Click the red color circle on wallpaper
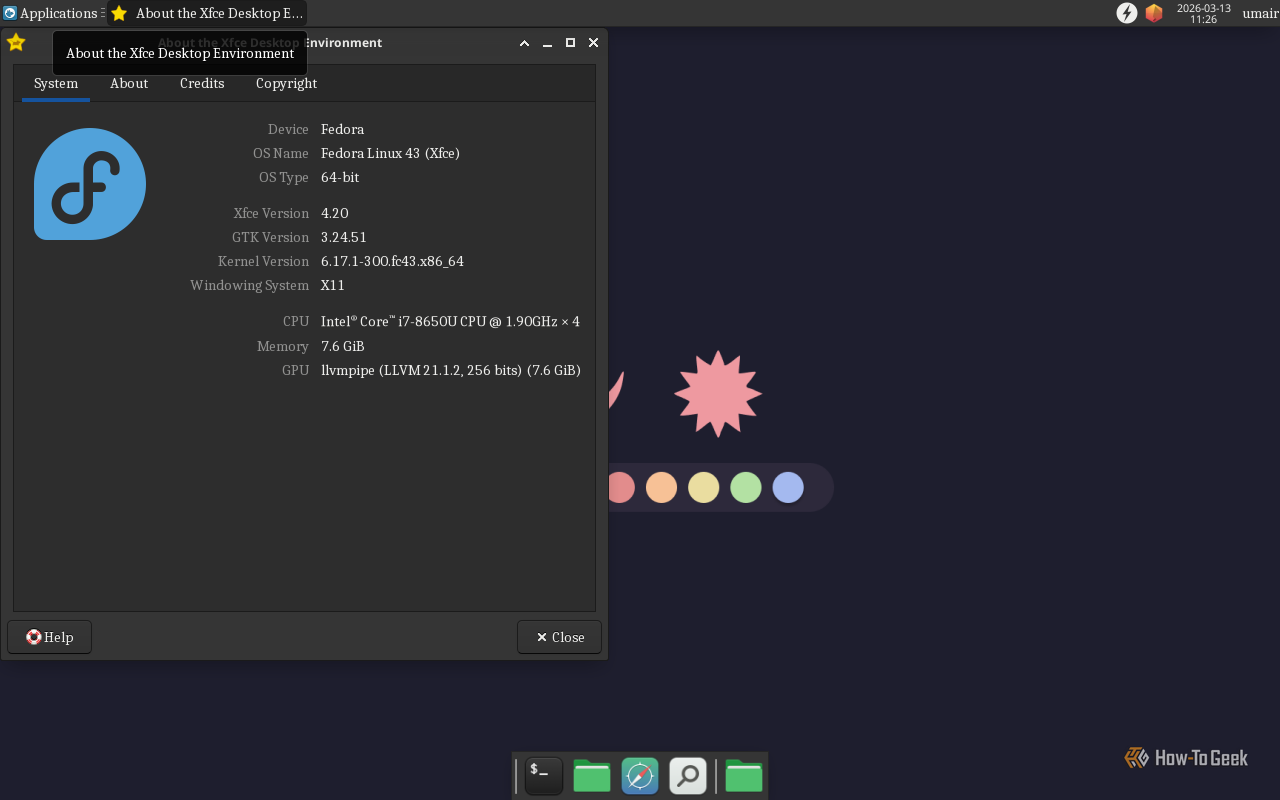The height and width of the screenshot is (800, 1280). point(621,487)
